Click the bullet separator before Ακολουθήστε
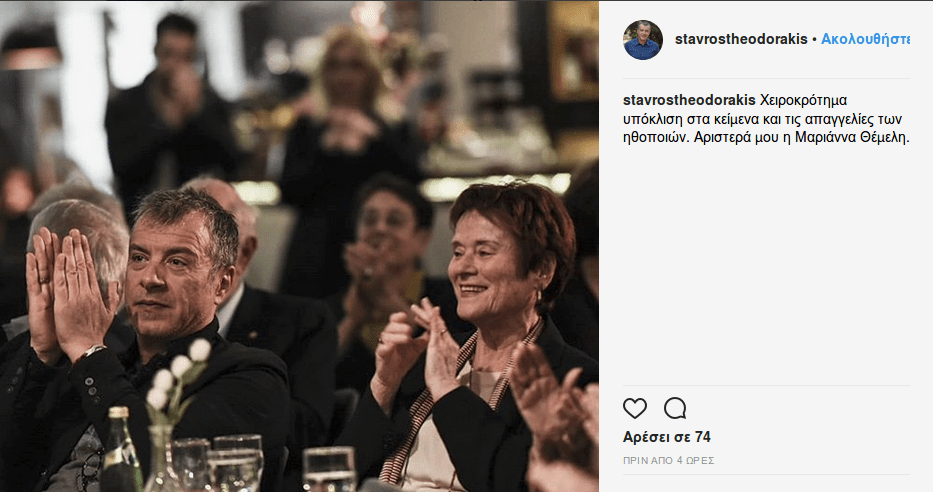Viewport: 933px width, 492px height. 814,39
